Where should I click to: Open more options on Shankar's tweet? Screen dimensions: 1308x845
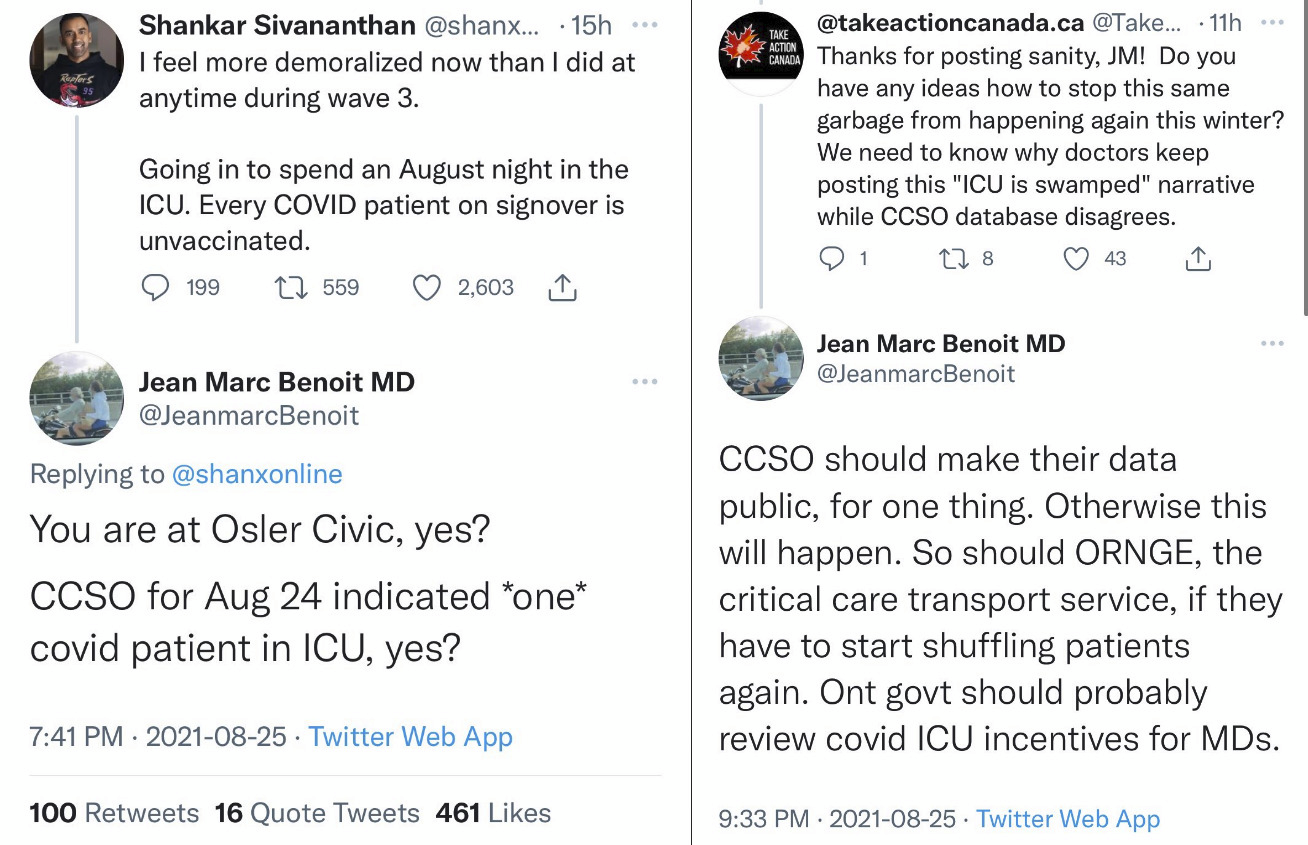pyautogui.click(x=645, y=24)
